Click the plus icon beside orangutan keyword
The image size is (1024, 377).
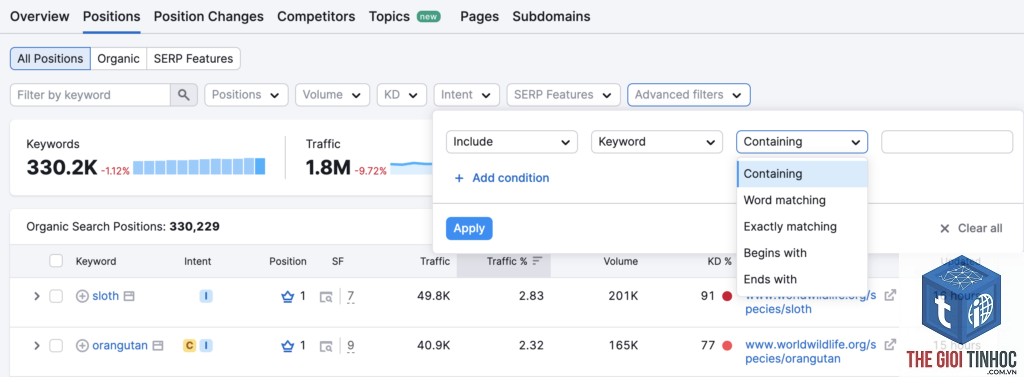(82, 346)
